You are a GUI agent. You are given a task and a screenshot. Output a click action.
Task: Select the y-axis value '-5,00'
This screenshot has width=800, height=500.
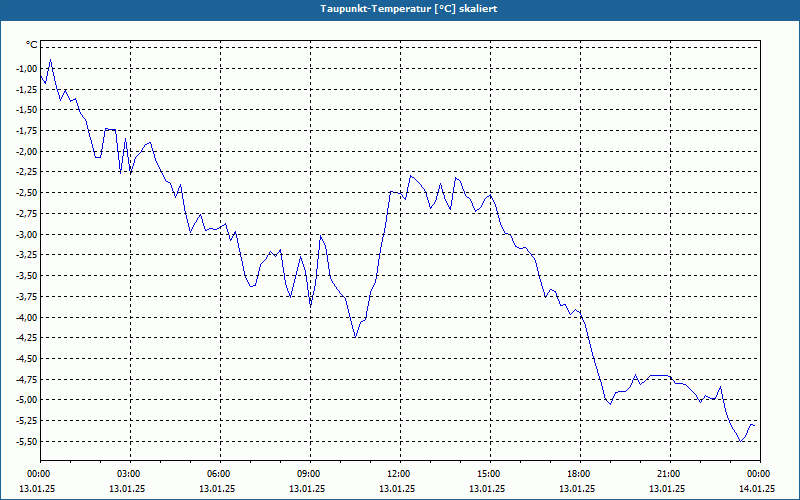[27, 399]
